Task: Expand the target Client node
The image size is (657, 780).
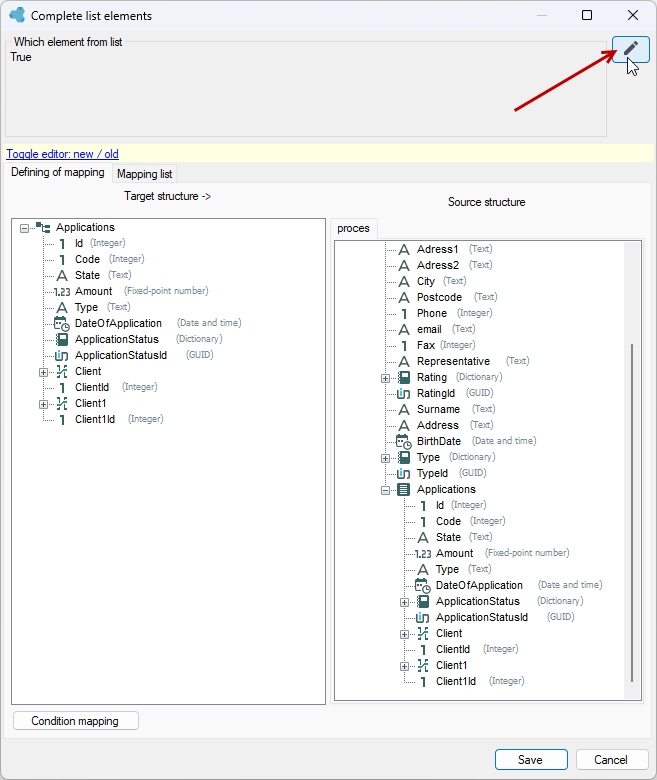Action: click(43, 372)
